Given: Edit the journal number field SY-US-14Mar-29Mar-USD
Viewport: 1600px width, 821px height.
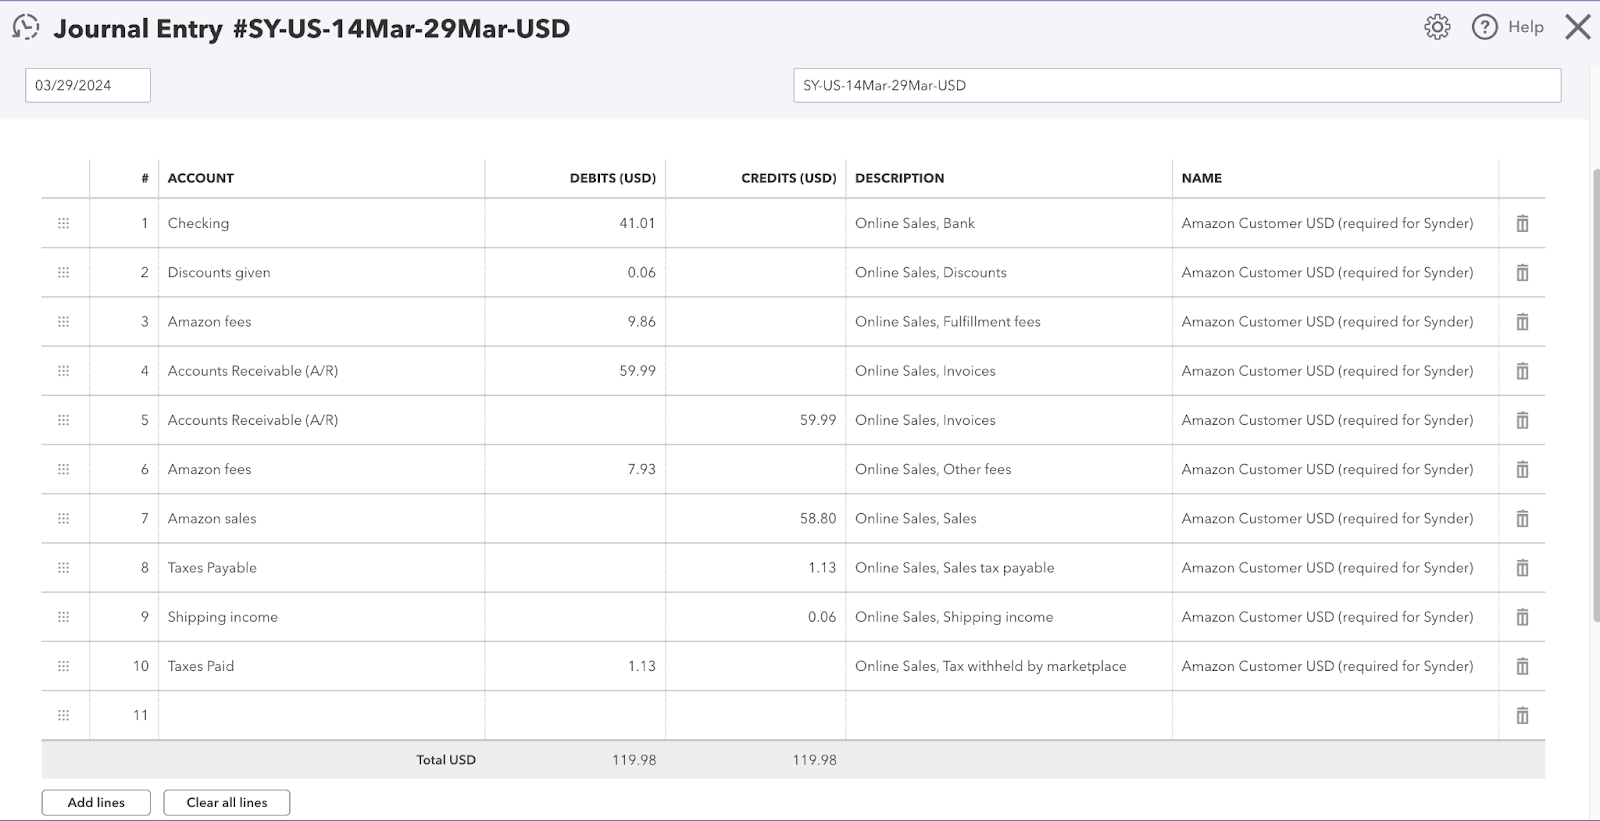Looking at the screenshot, I should click(1177, 85).
